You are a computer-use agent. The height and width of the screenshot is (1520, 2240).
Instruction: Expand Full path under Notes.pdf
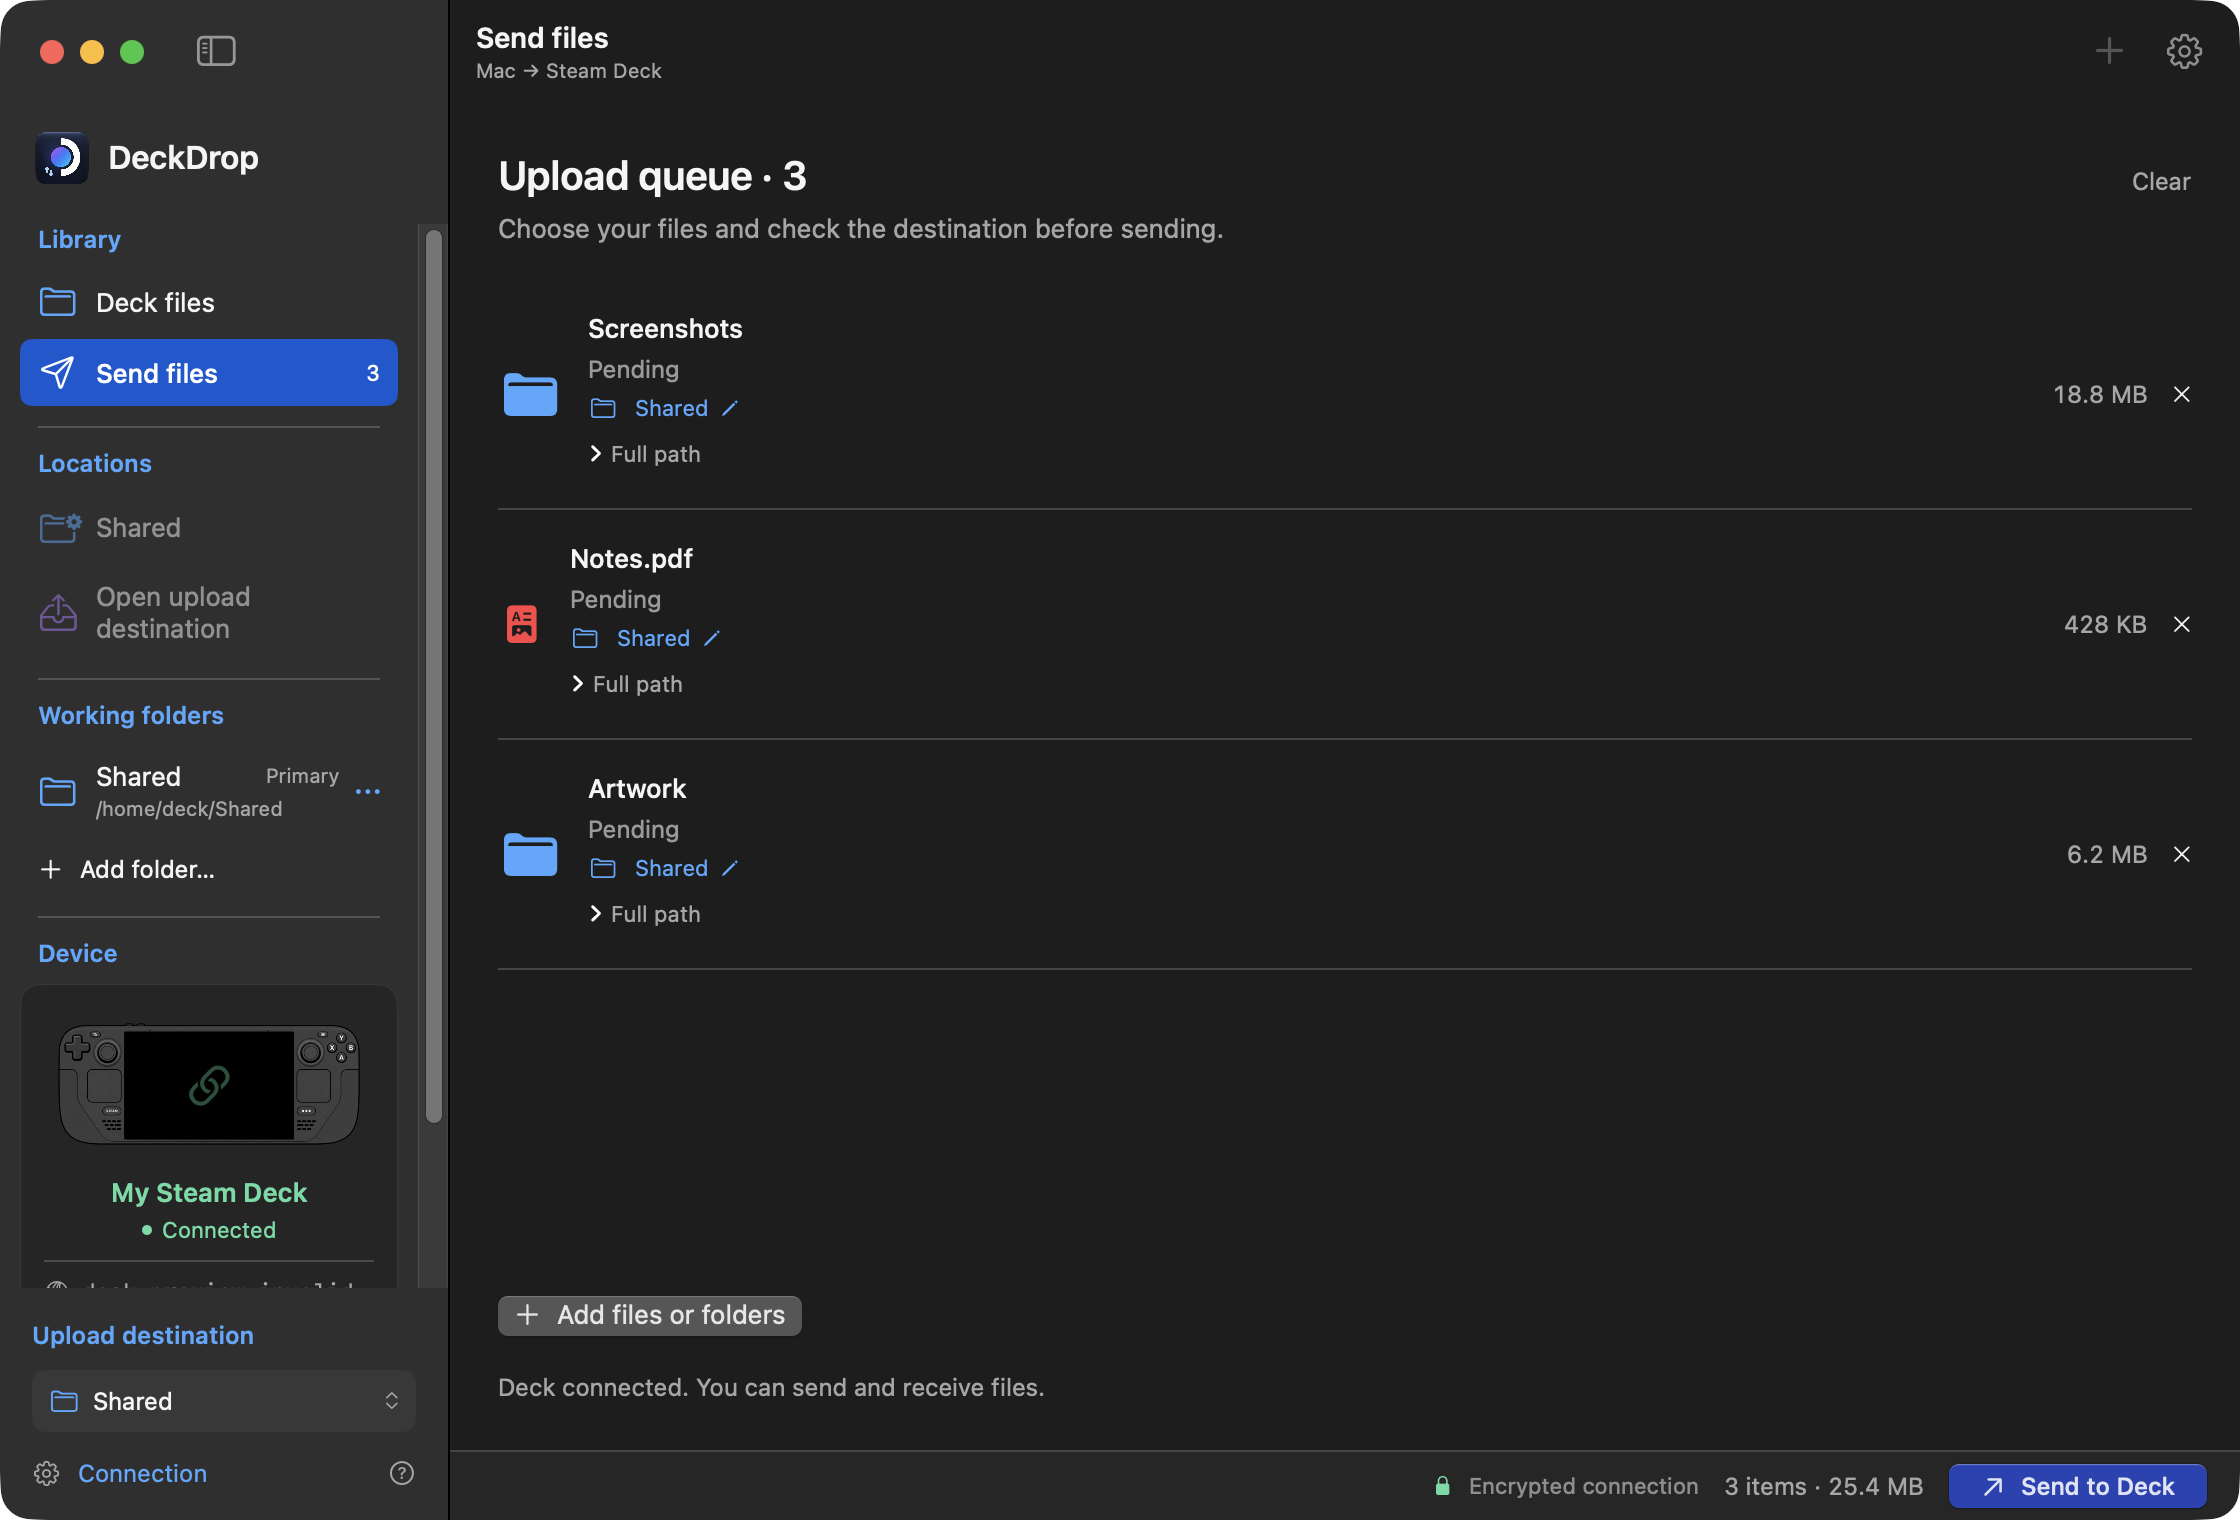click(x=627, y=684)
